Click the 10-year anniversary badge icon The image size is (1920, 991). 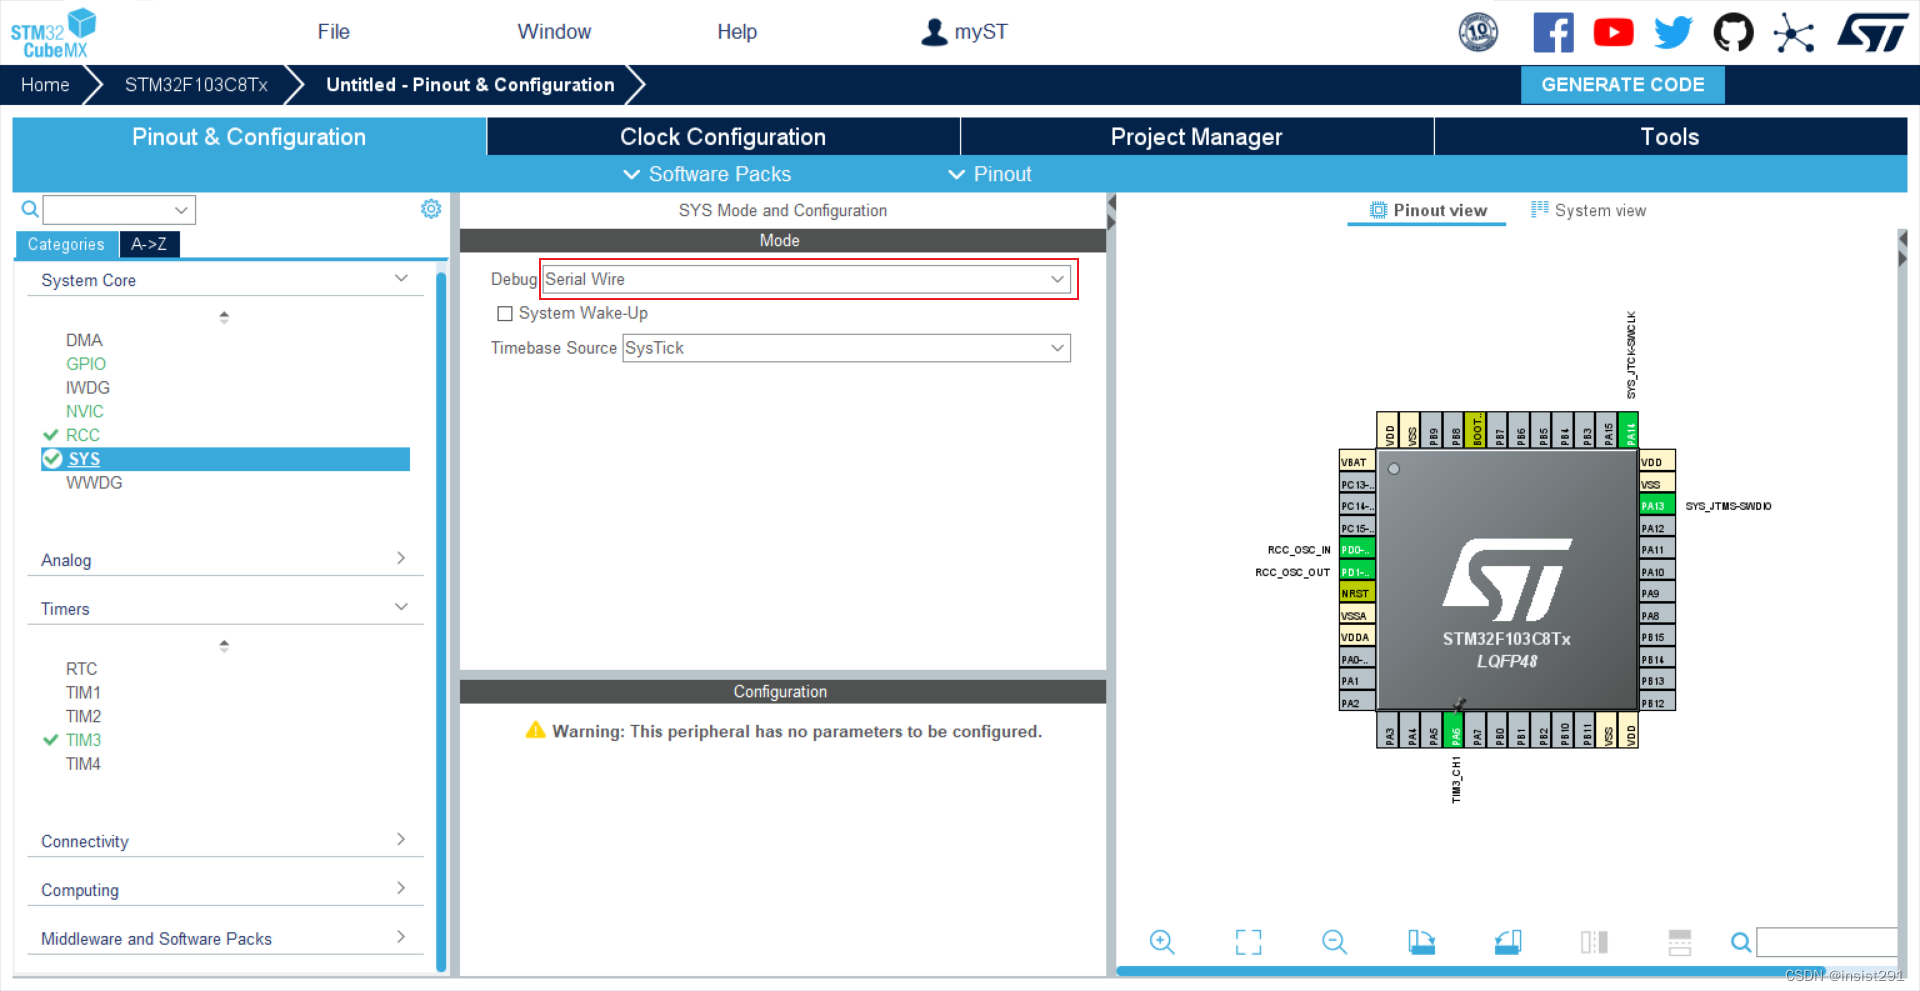(1478, 32)
